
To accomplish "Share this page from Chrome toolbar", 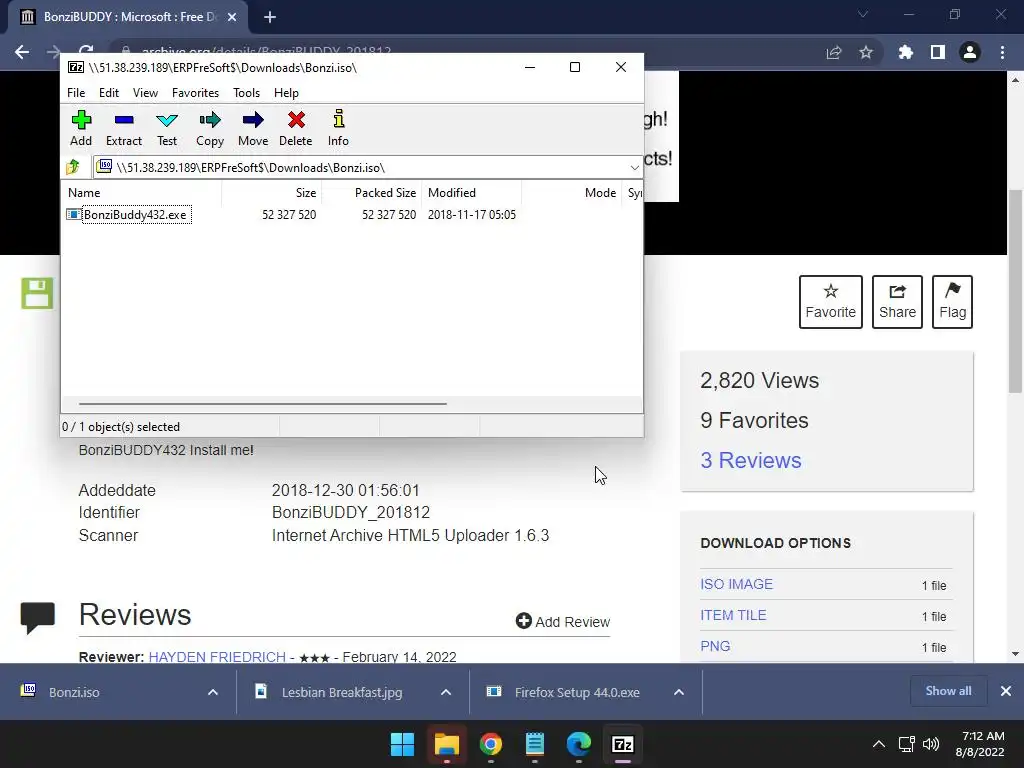I will [x=834, y=52].
